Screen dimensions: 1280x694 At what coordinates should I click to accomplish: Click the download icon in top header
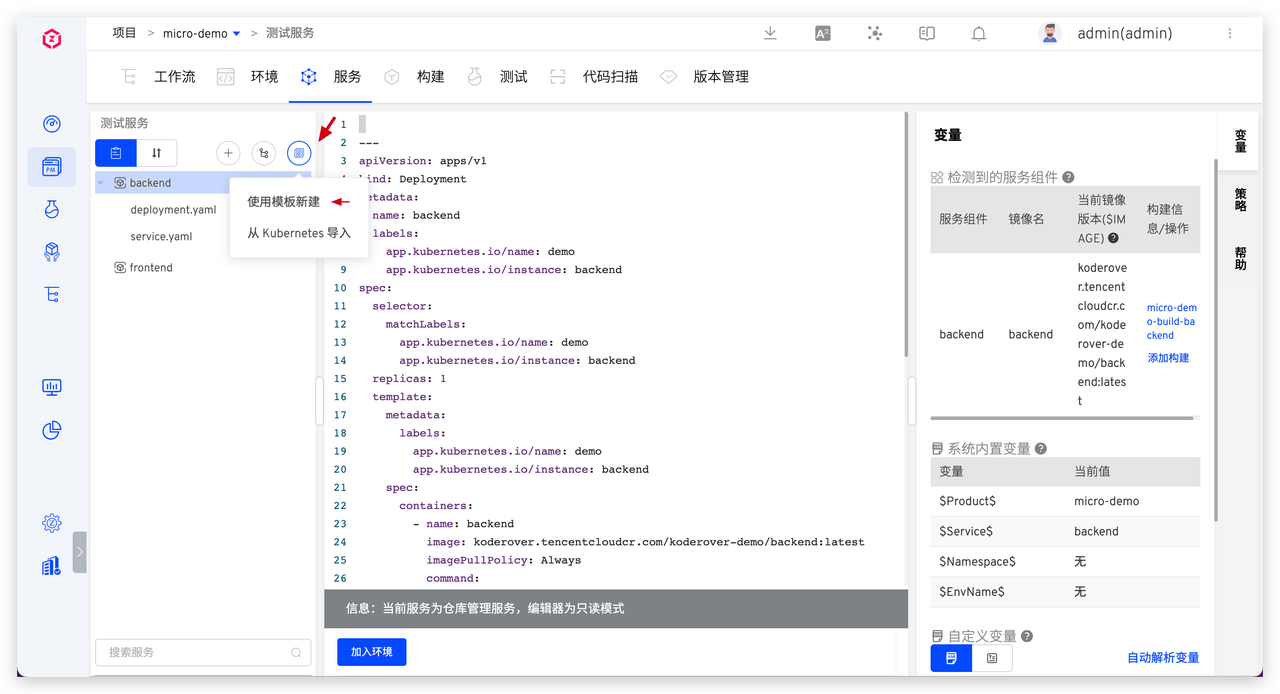point(770,33)
